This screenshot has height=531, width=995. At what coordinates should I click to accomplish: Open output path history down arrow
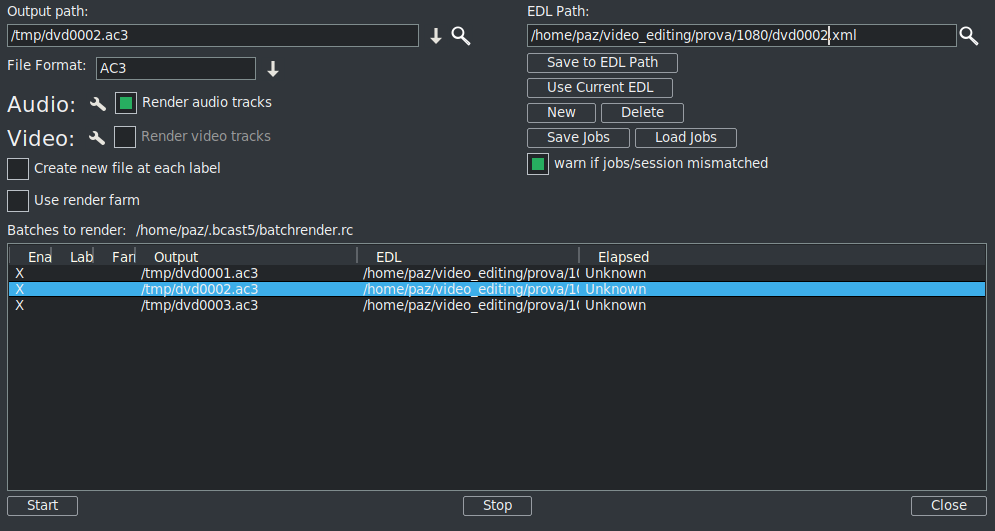pos(436,36)
